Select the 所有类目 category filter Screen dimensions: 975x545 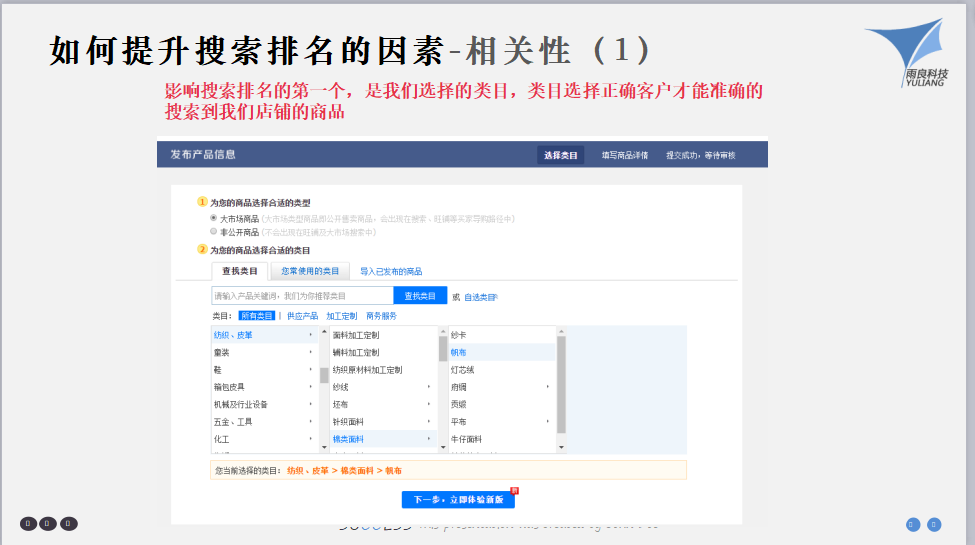click(257, 316)
